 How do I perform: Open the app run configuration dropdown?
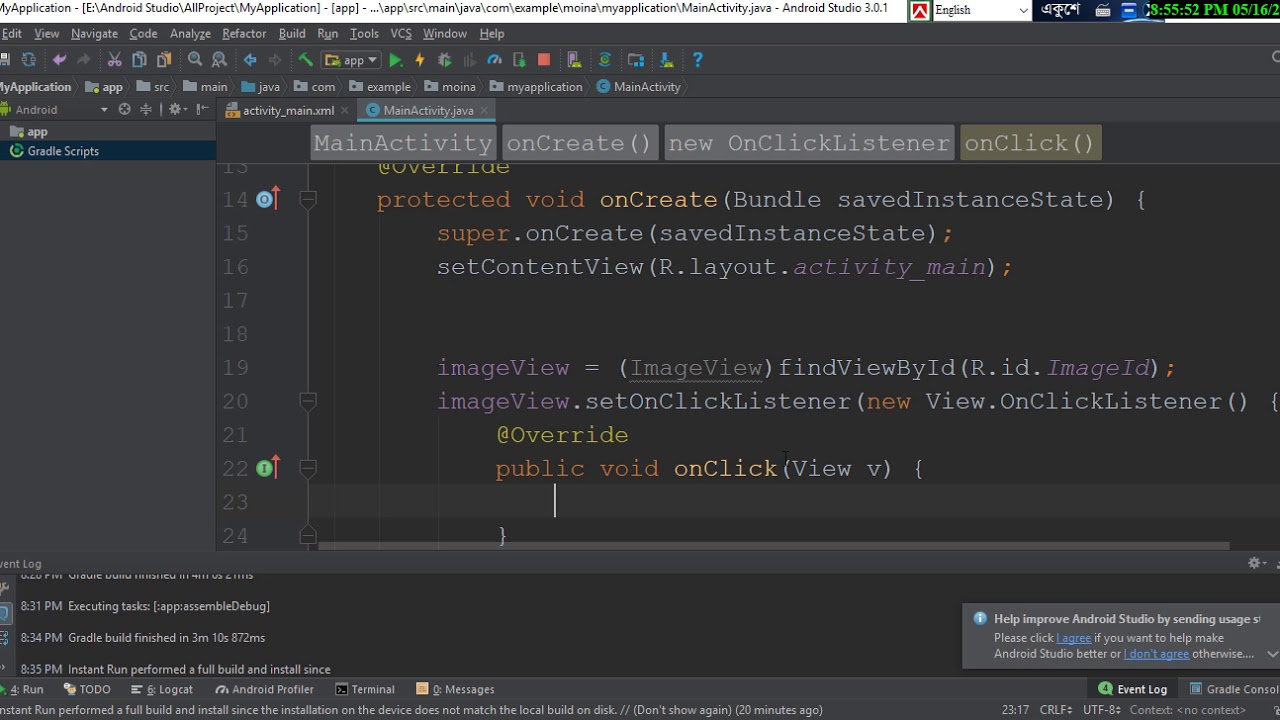point(351,60)
